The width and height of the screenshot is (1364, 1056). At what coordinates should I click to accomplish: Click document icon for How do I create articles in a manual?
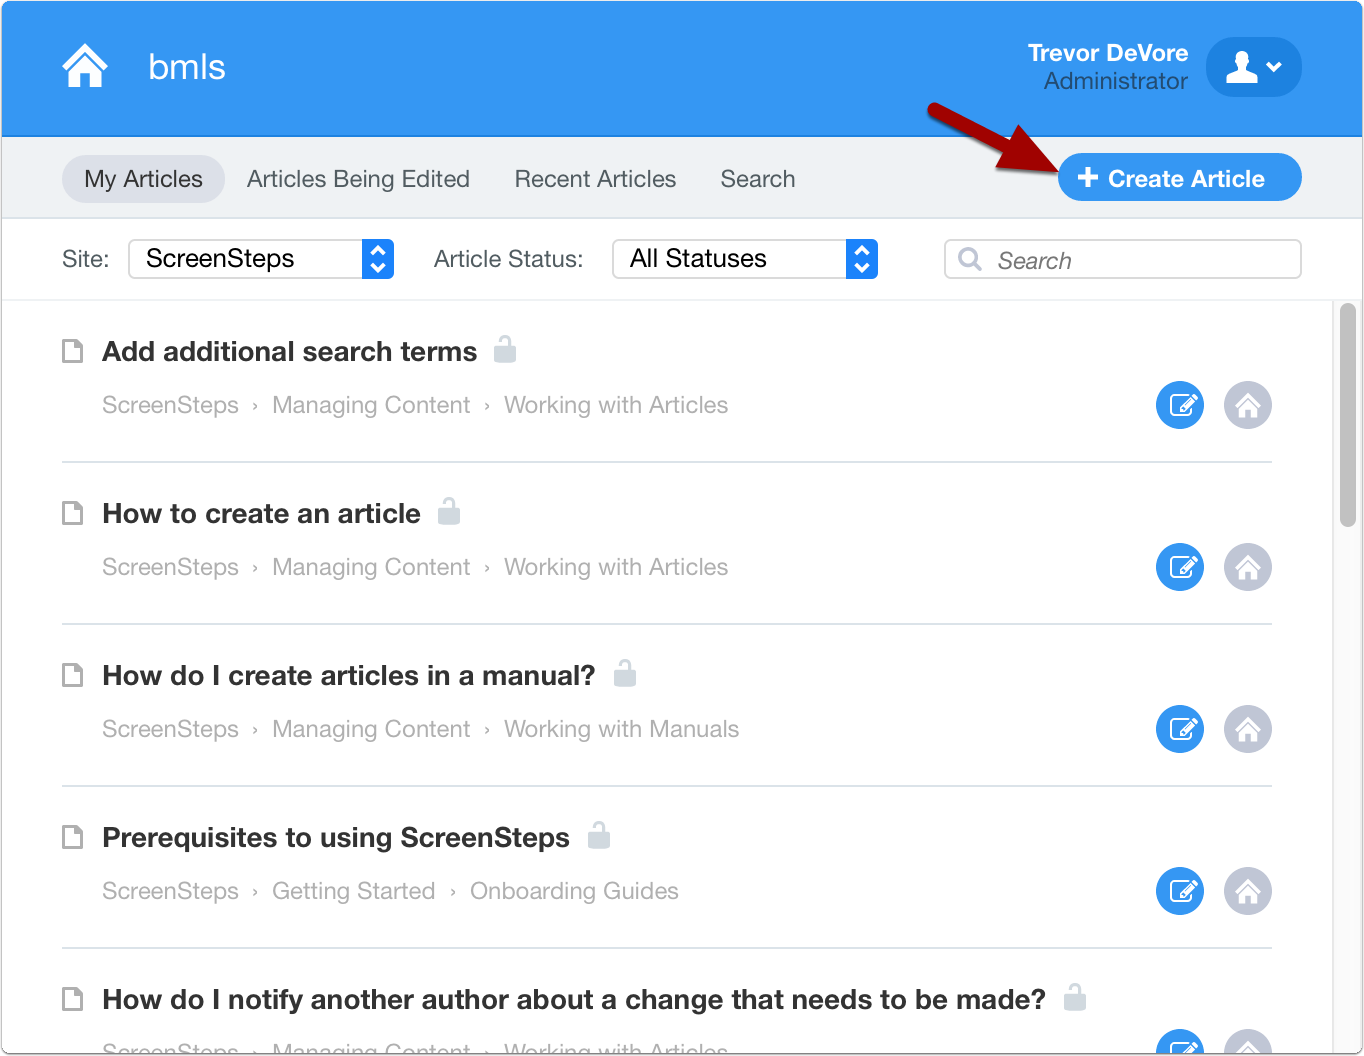pos(73,675)
